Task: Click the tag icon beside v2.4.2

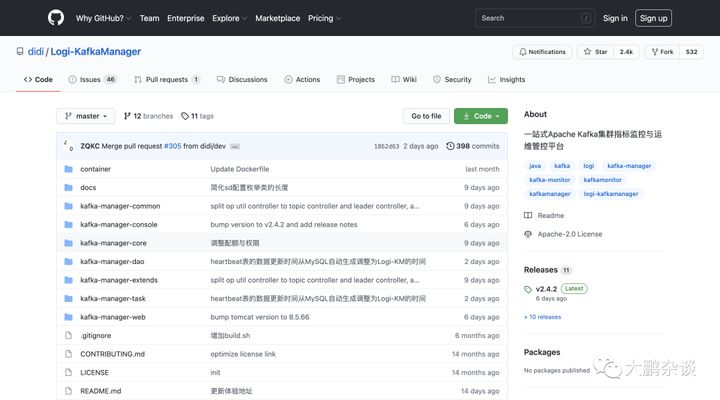Action: tap(528, 289)
